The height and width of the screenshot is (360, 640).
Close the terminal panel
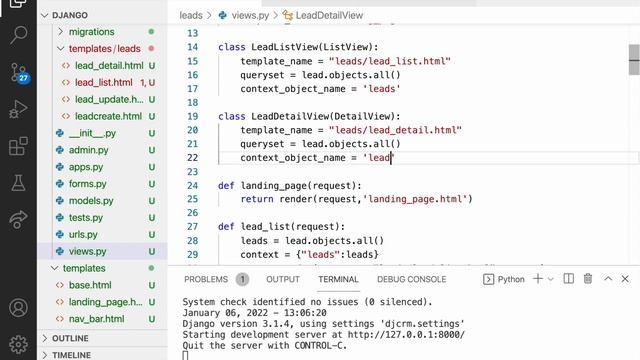click(625, 279)
